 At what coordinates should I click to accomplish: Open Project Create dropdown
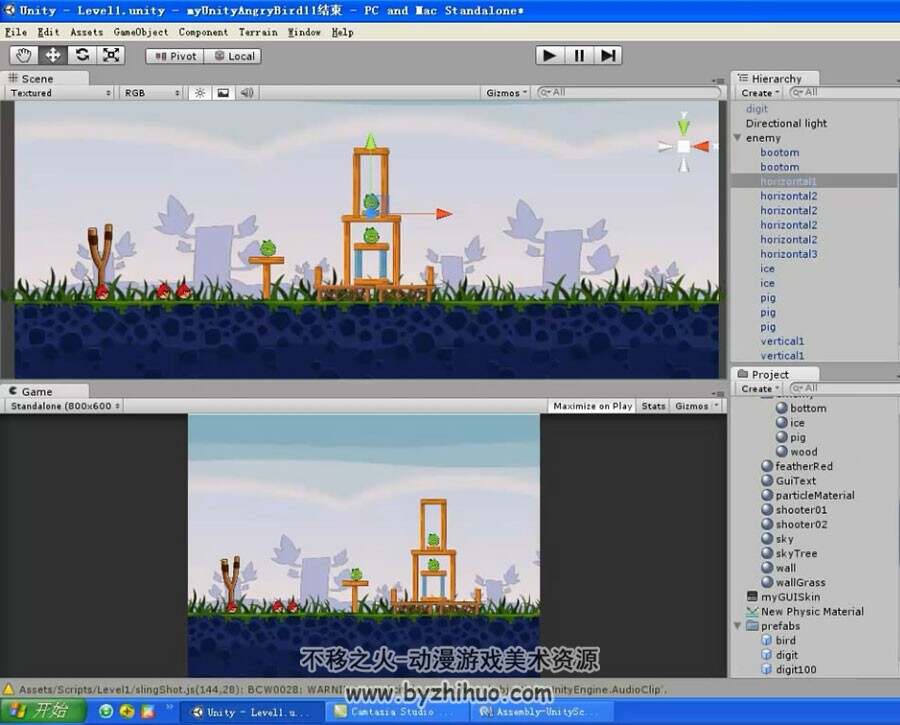[x=760, y=389]
